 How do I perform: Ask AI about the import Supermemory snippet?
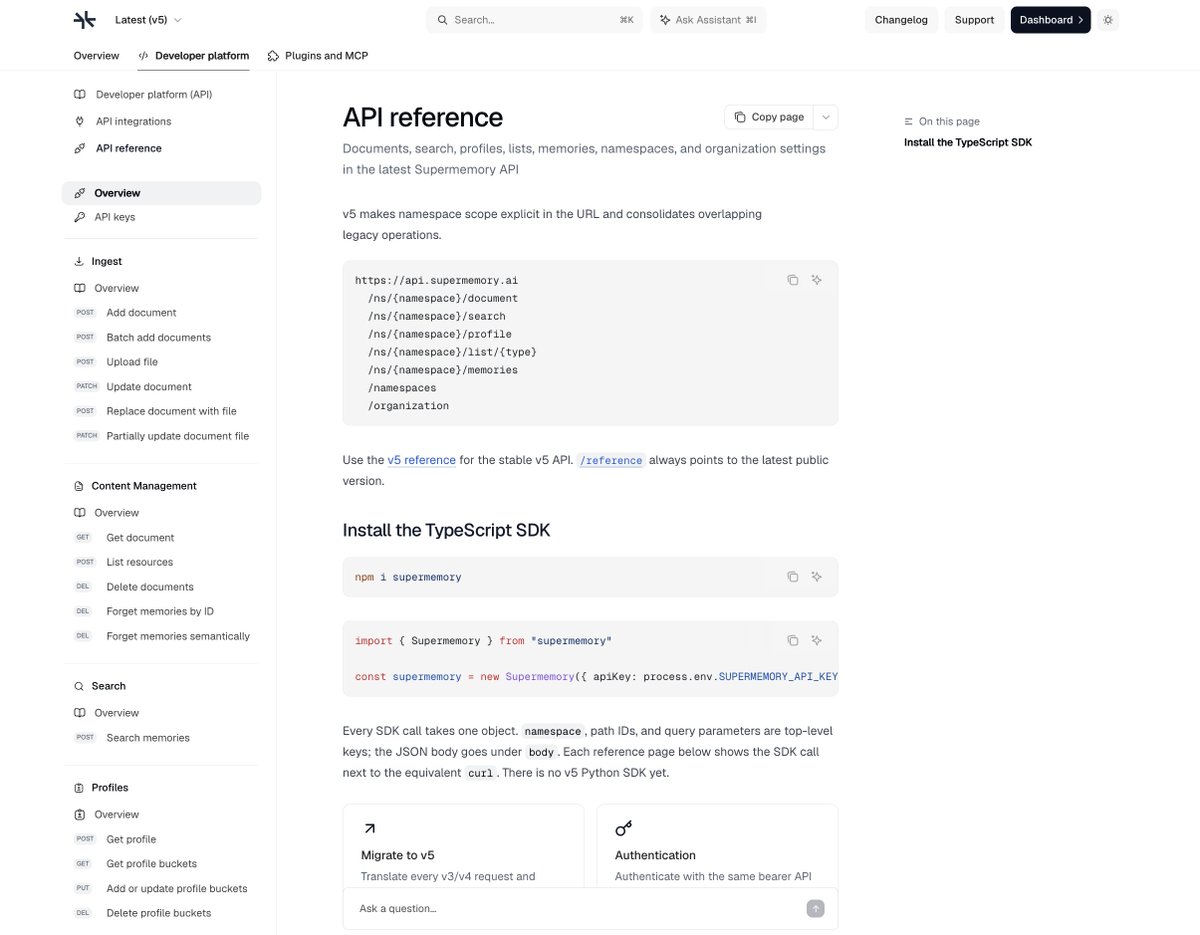pos(817,640)
